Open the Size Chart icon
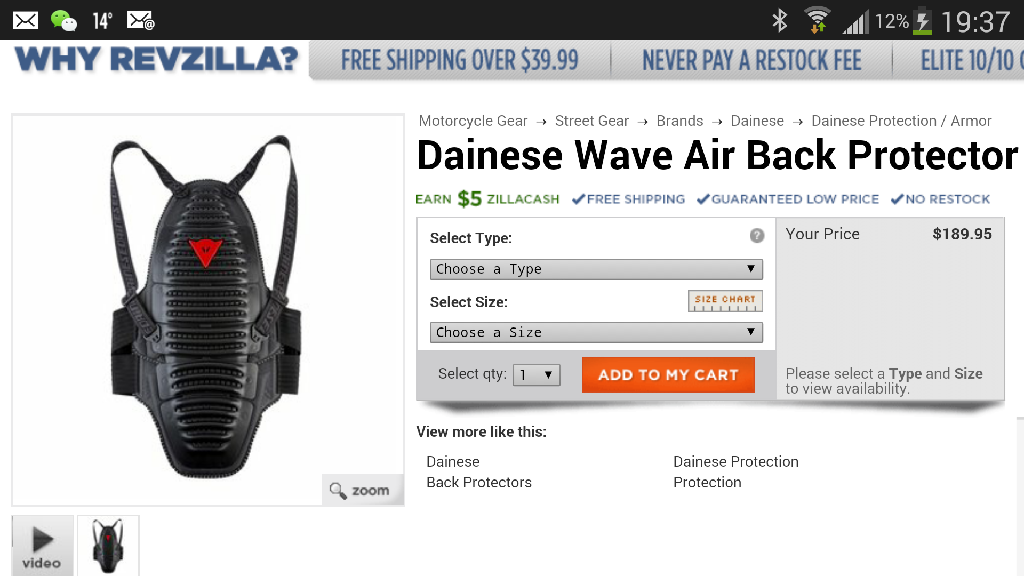The height and width of the screenshot is (576, 1024). (x=725, y=301)
